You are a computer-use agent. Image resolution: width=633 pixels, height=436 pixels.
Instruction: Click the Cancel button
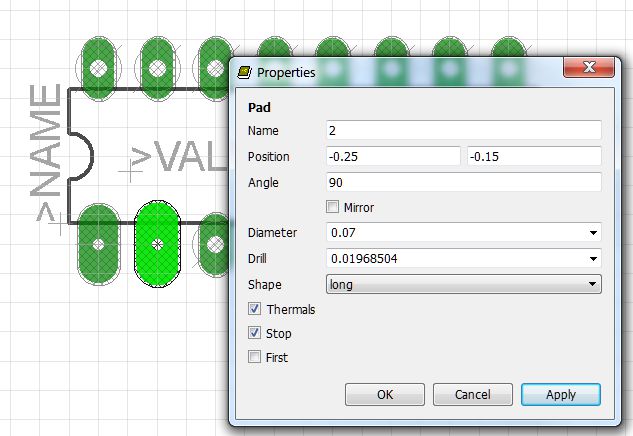click(472, 394)
